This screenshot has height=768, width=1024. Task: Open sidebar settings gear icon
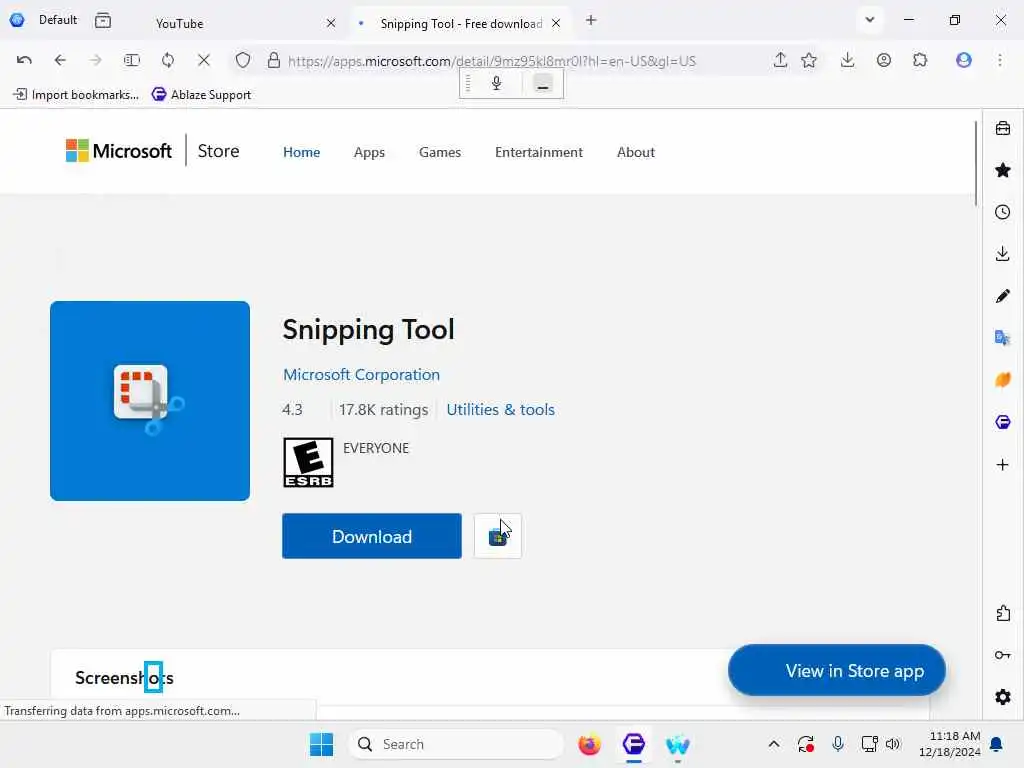[x=1002, y=697]
